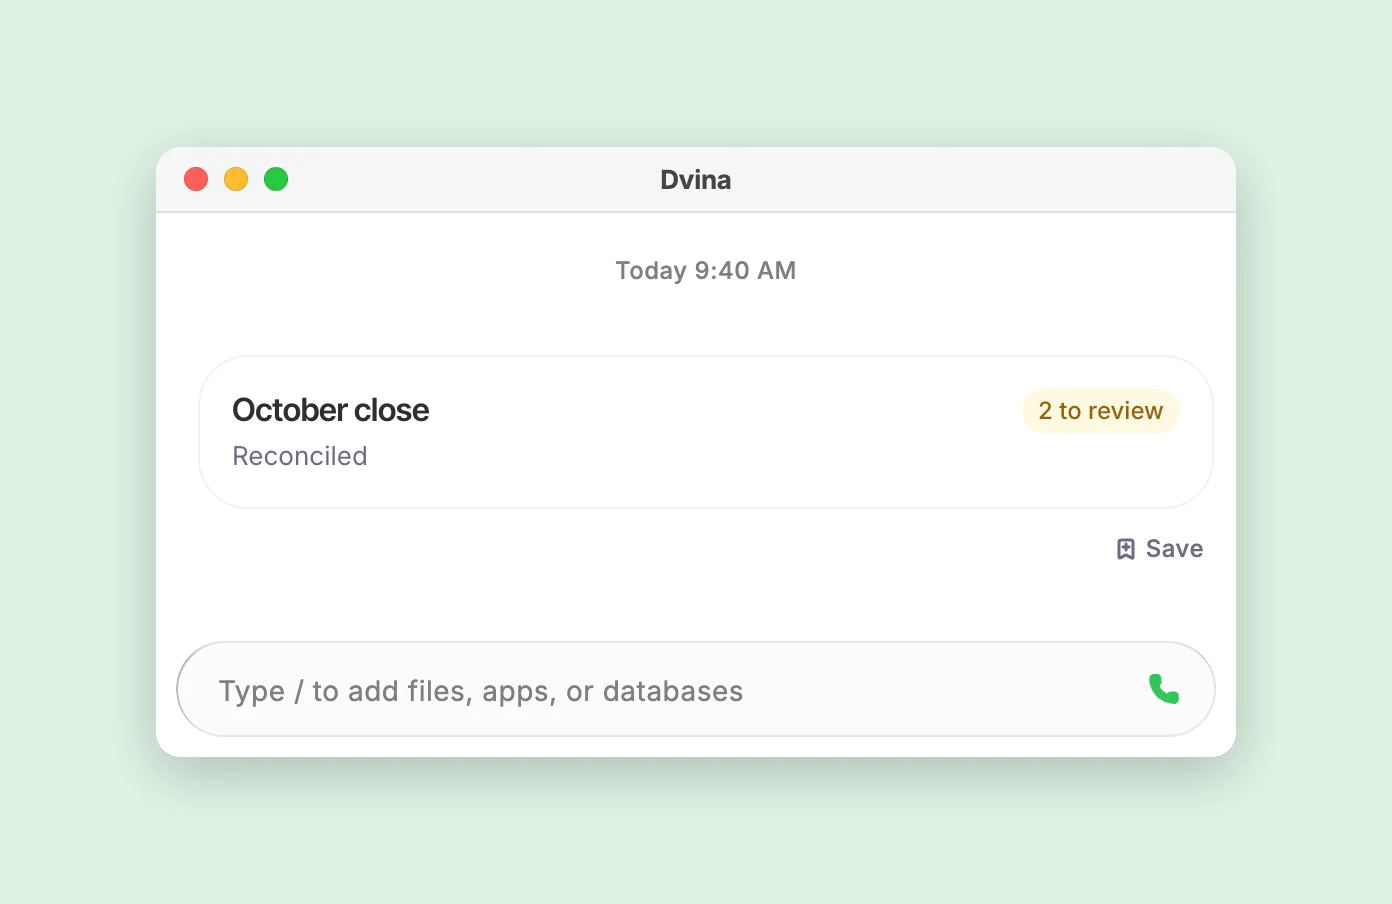Select the 'Reconciled' status text
1392x904 pixels.
click(x=300, y=456)
